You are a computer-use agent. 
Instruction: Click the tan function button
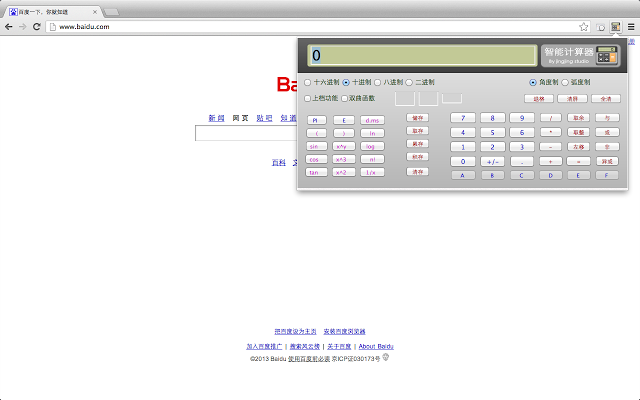tap(316, 173)
